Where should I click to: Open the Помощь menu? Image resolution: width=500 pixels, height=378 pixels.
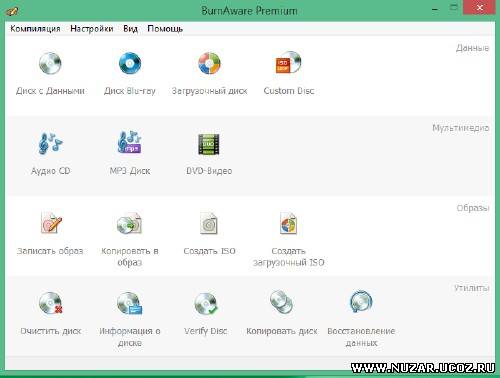(165, 29)
